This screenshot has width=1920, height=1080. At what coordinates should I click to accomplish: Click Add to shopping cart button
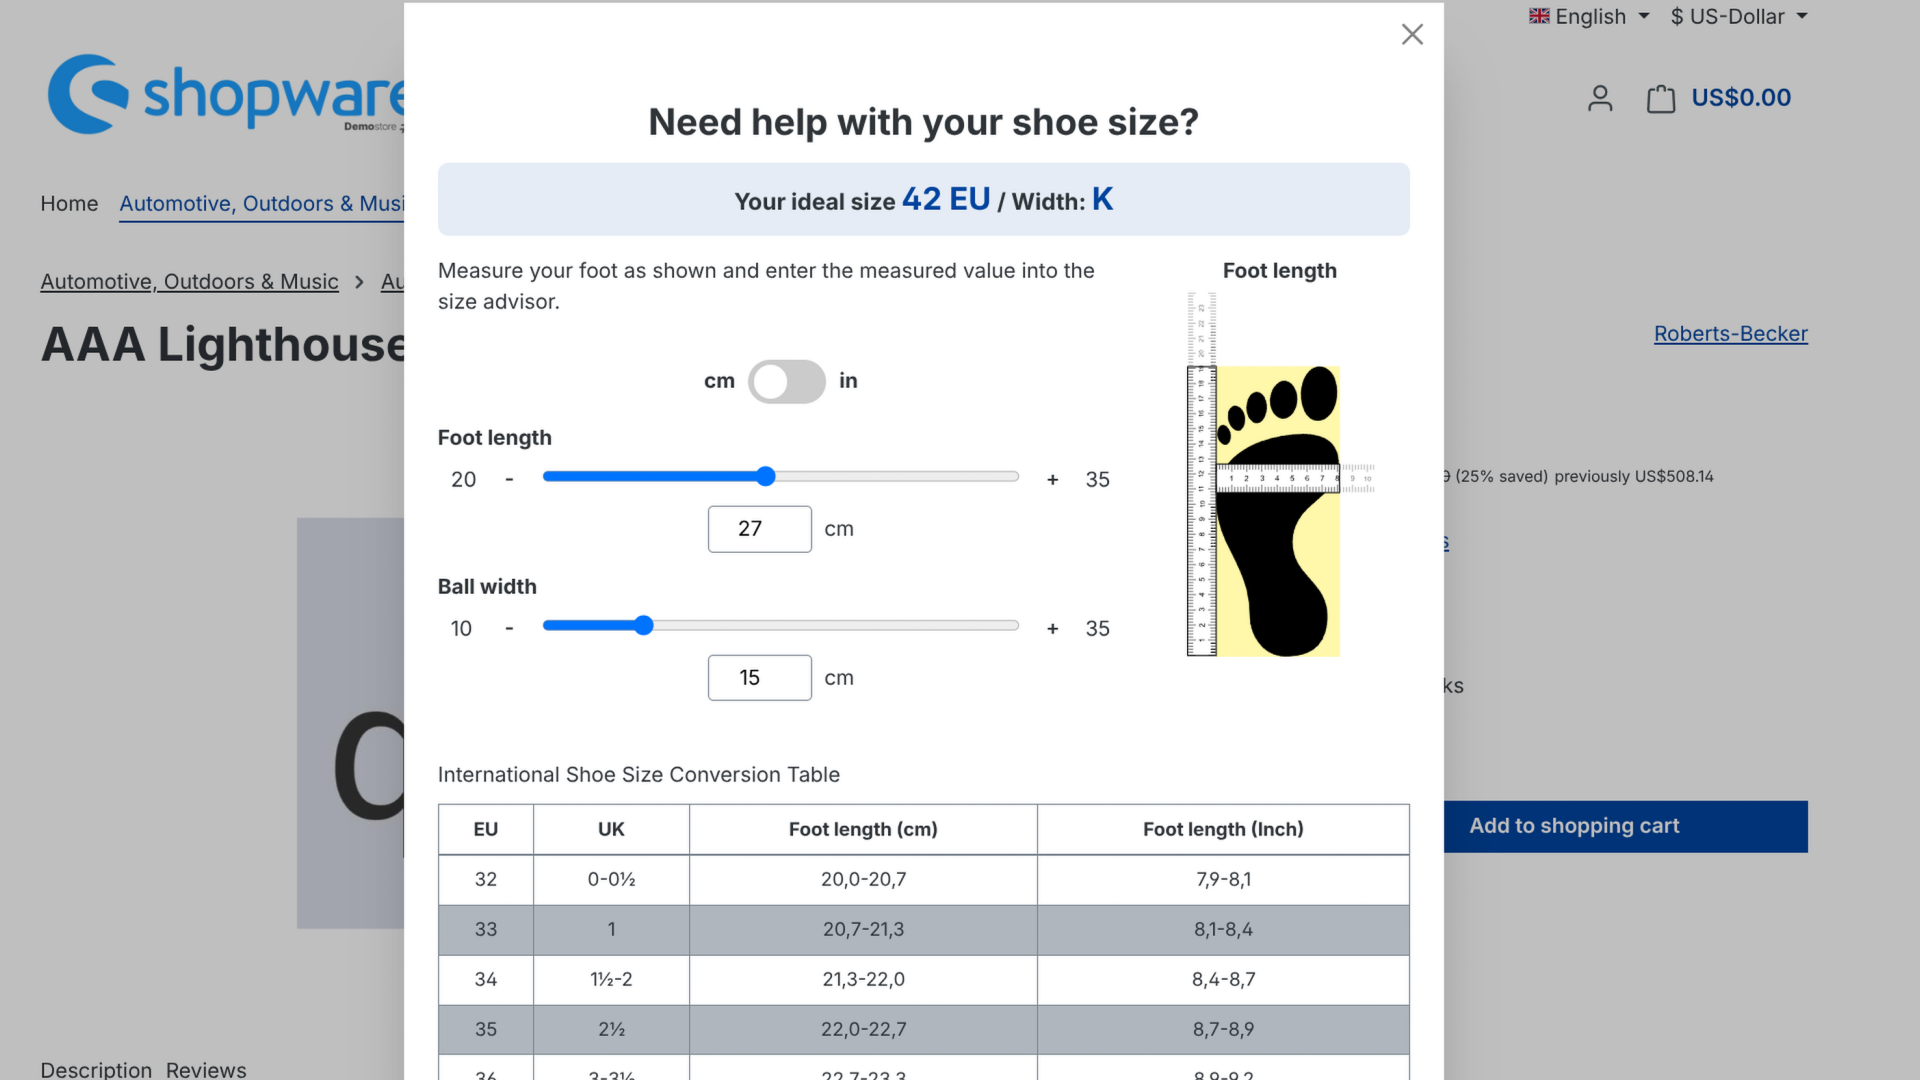click(1625, 826)
